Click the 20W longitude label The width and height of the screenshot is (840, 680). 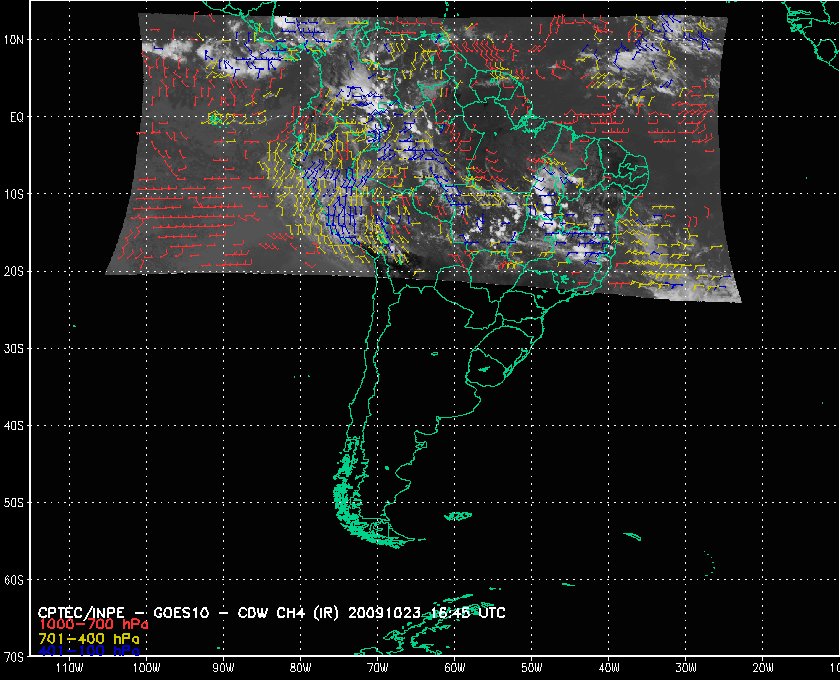point(763,668)
